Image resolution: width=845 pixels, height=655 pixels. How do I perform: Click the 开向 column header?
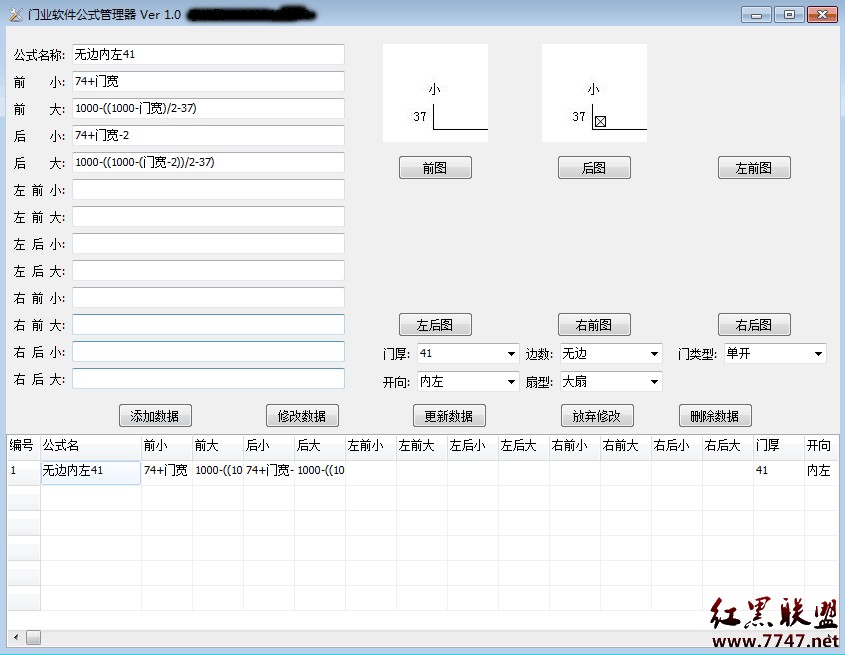[x=822, y=446]
